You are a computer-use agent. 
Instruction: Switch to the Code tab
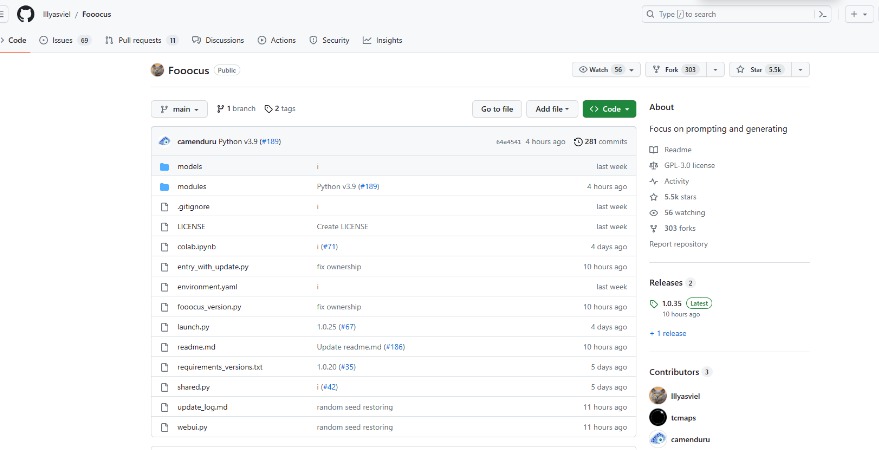pyautogui.click(x=14, y=40)
